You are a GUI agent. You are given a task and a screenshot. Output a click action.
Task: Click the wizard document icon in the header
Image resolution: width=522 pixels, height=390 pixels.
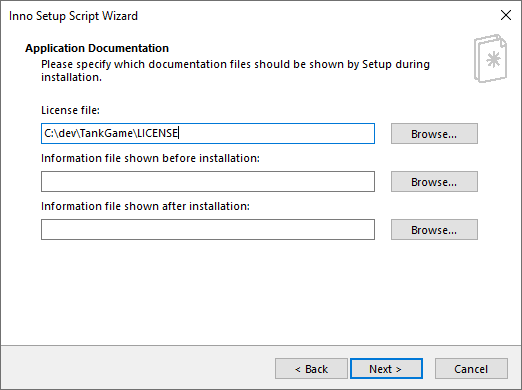point(490,58)
